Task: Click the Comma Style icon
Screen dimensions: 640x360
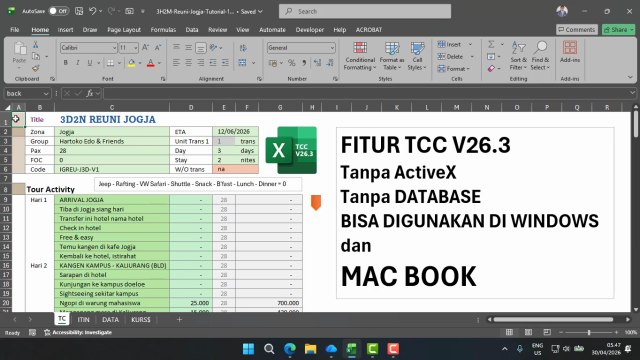Action: (x=304, y=63)
